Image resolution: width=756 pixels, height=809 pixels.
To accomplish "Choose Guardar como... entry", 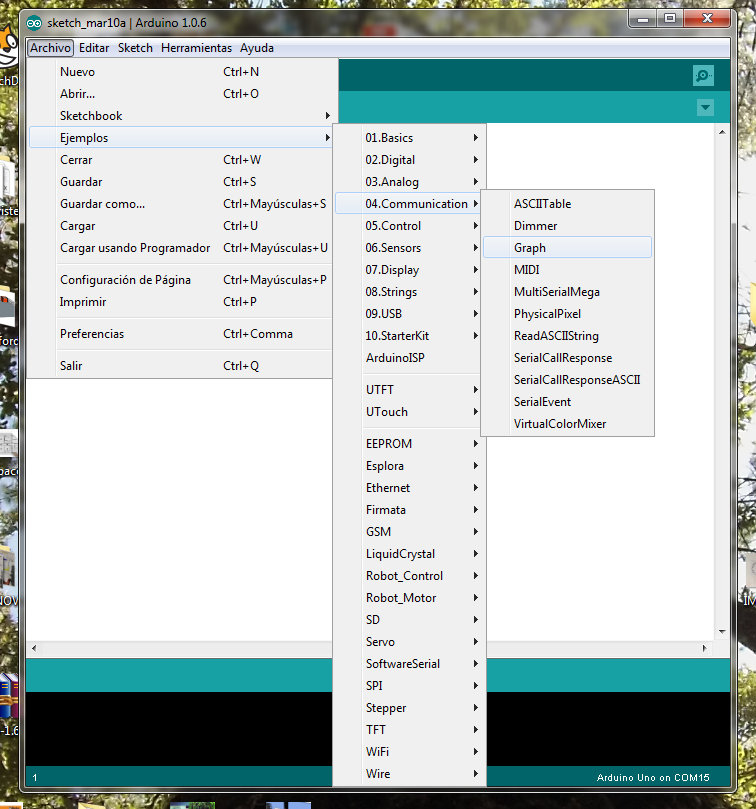I will [x=180, y=204].
